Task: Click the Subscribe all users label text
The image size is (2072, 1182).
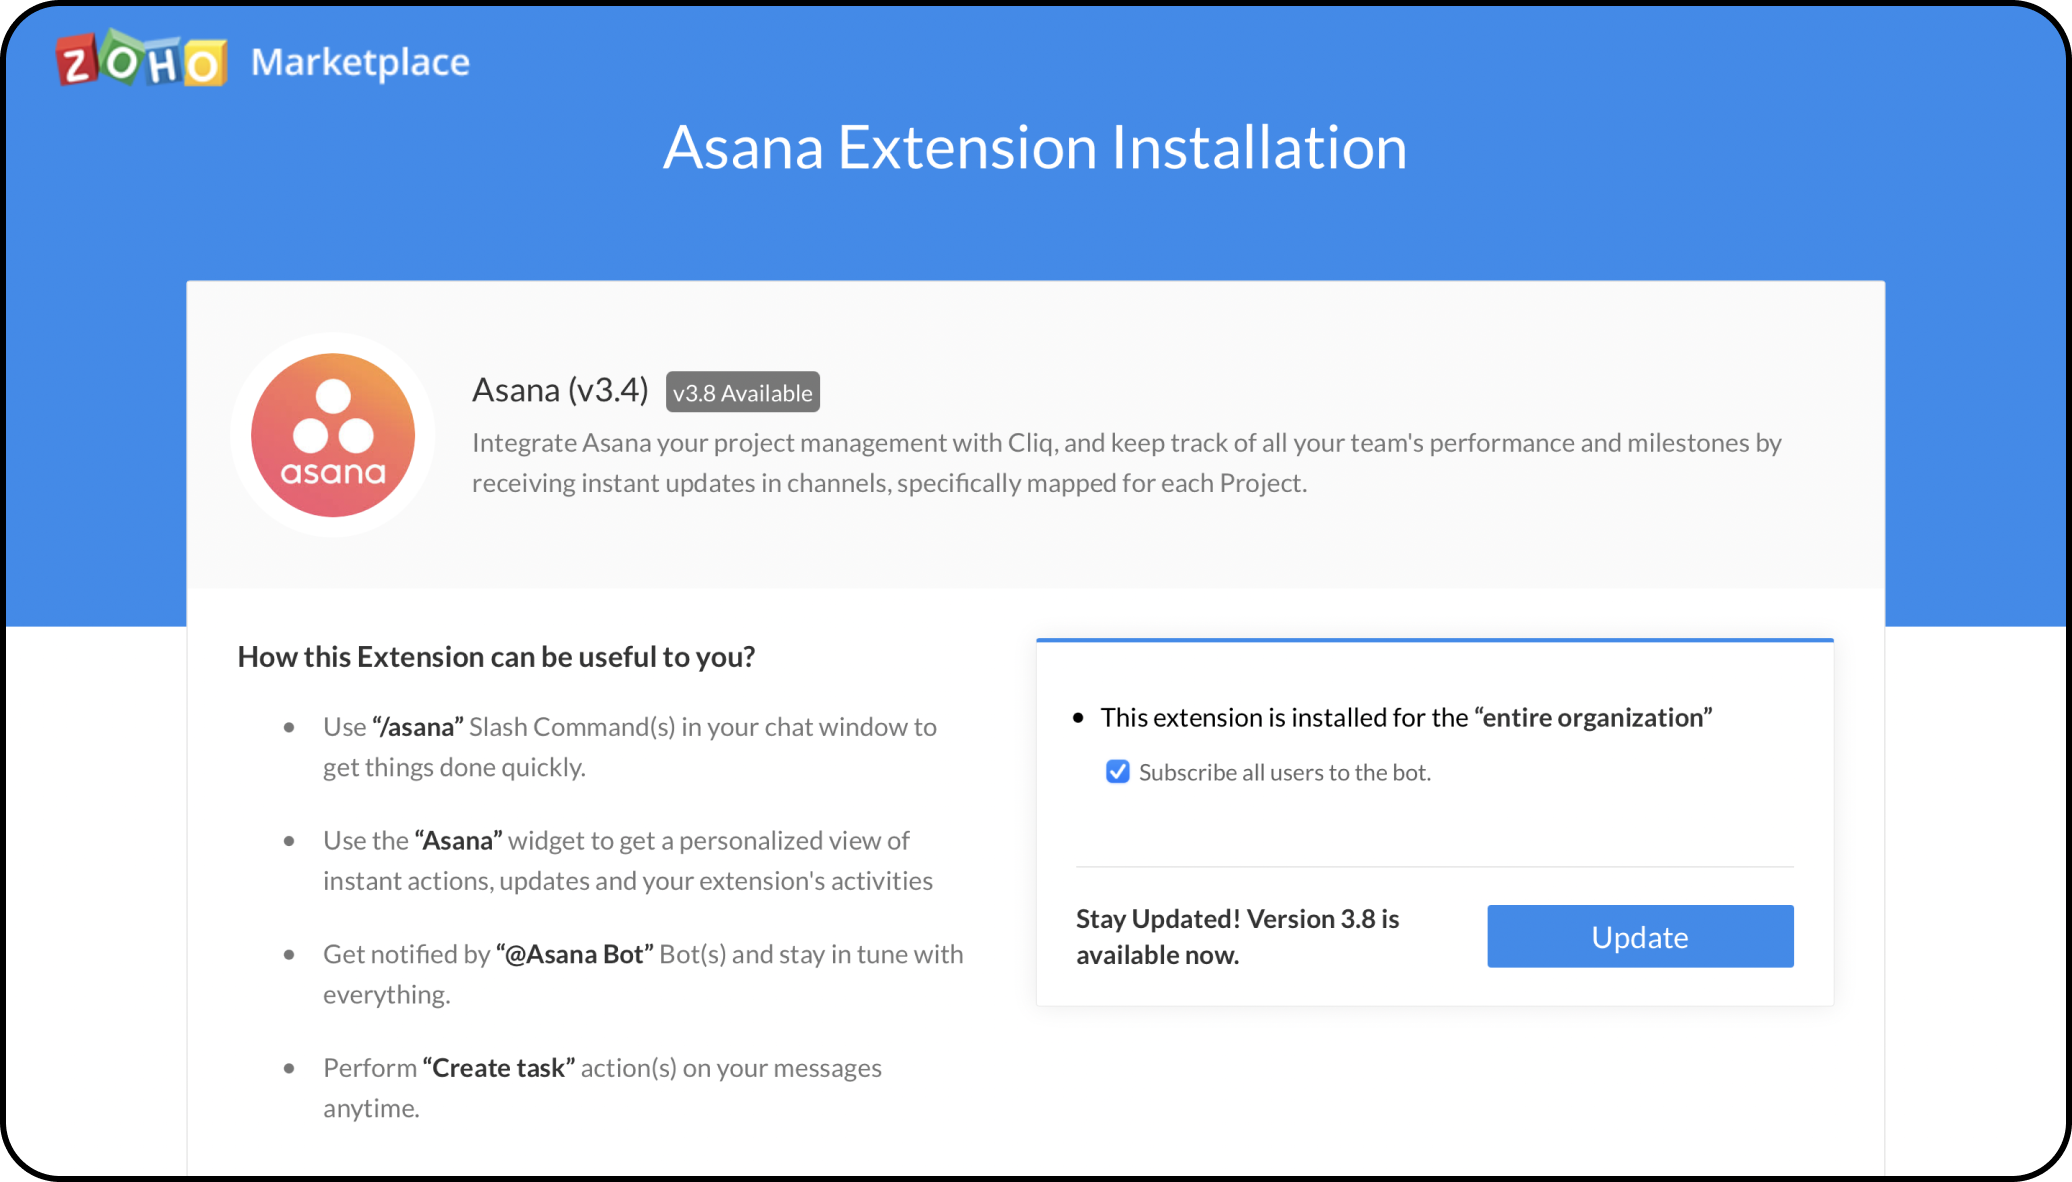Action: 1284,773
